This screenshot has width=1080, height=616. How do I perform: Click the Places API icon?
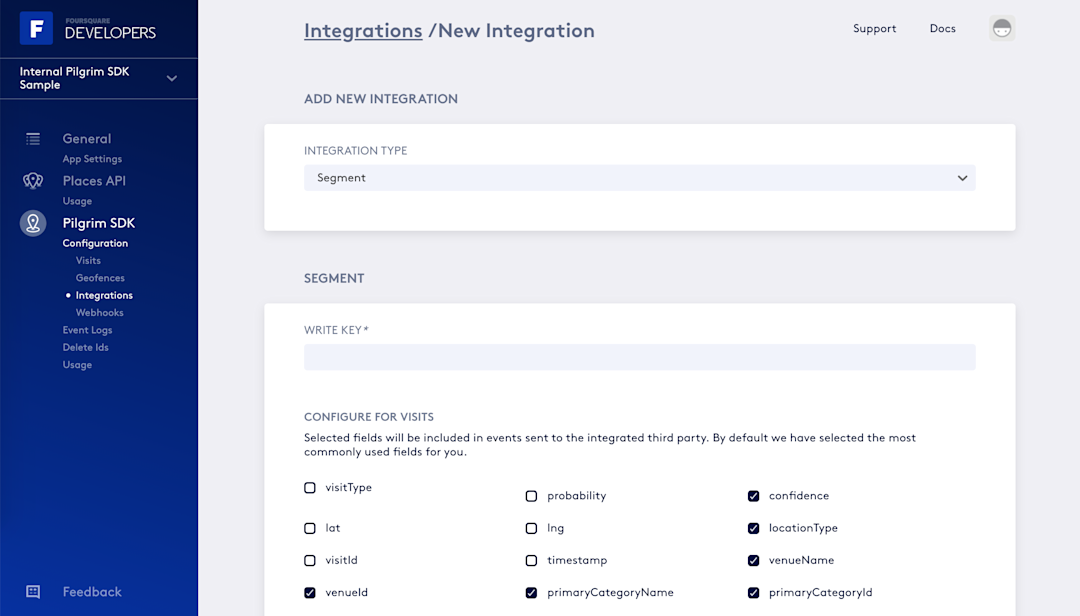pyautogui.click(x=33, y=181)
